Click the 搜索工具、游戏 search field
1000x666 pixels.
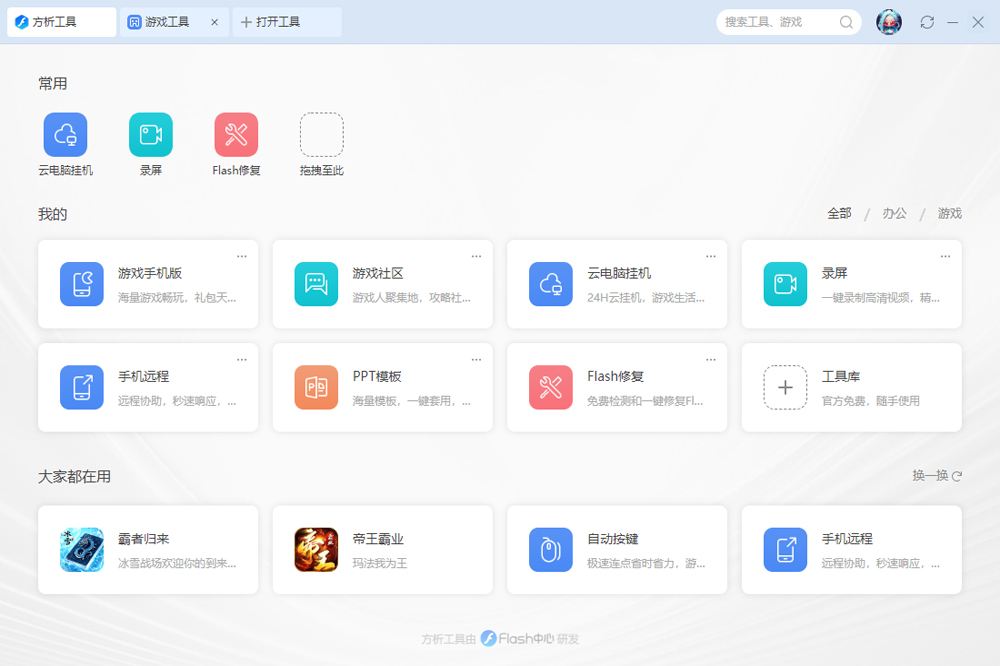tap(777, 22)
